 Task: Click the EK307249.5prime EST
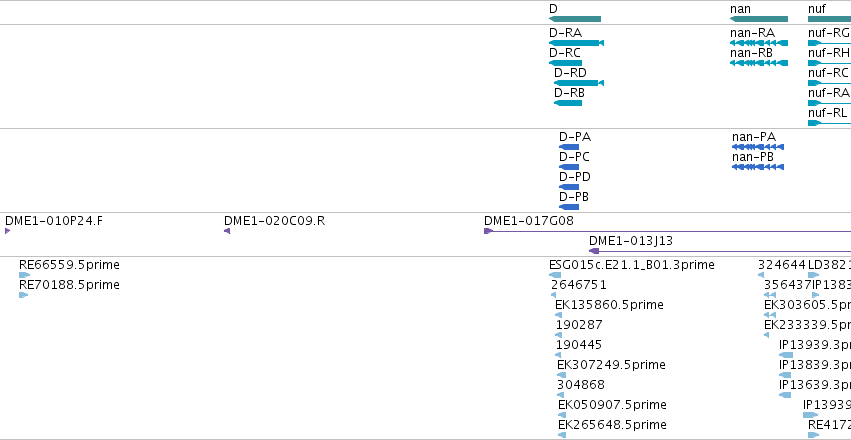click(562, 375)
